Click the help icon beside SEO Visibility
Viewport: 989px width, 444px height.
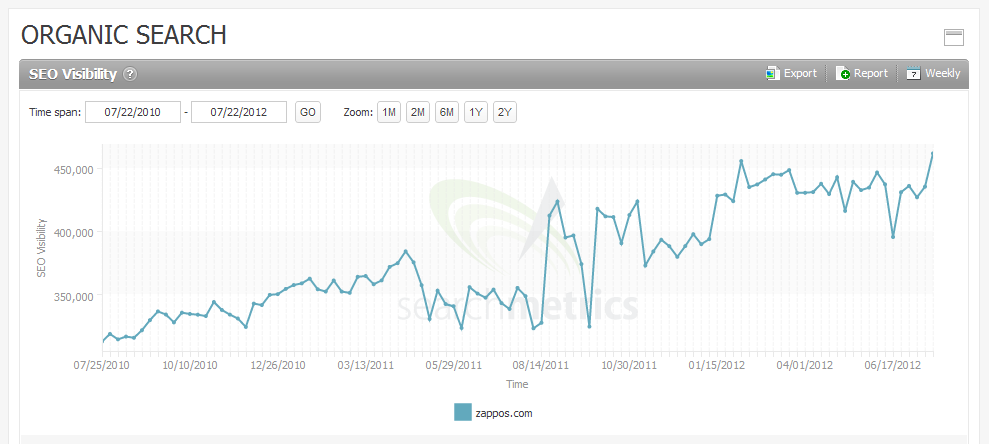tap(130, 74)
